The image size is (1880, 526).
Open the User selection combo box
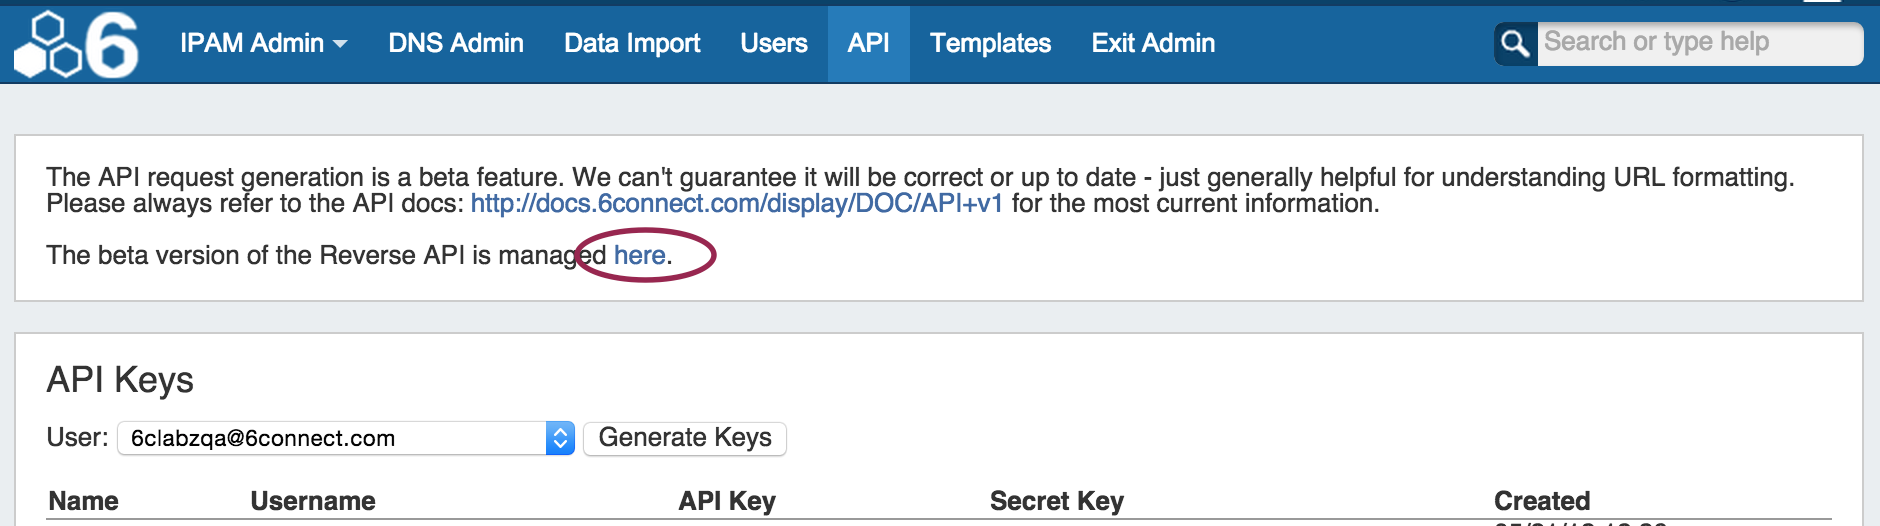pyautogui.click(x=335, y=438)
